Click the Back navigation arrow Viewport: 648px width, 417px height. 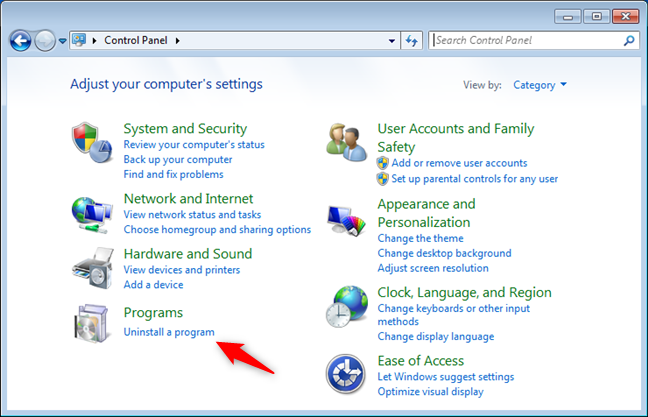click(20, 41)
